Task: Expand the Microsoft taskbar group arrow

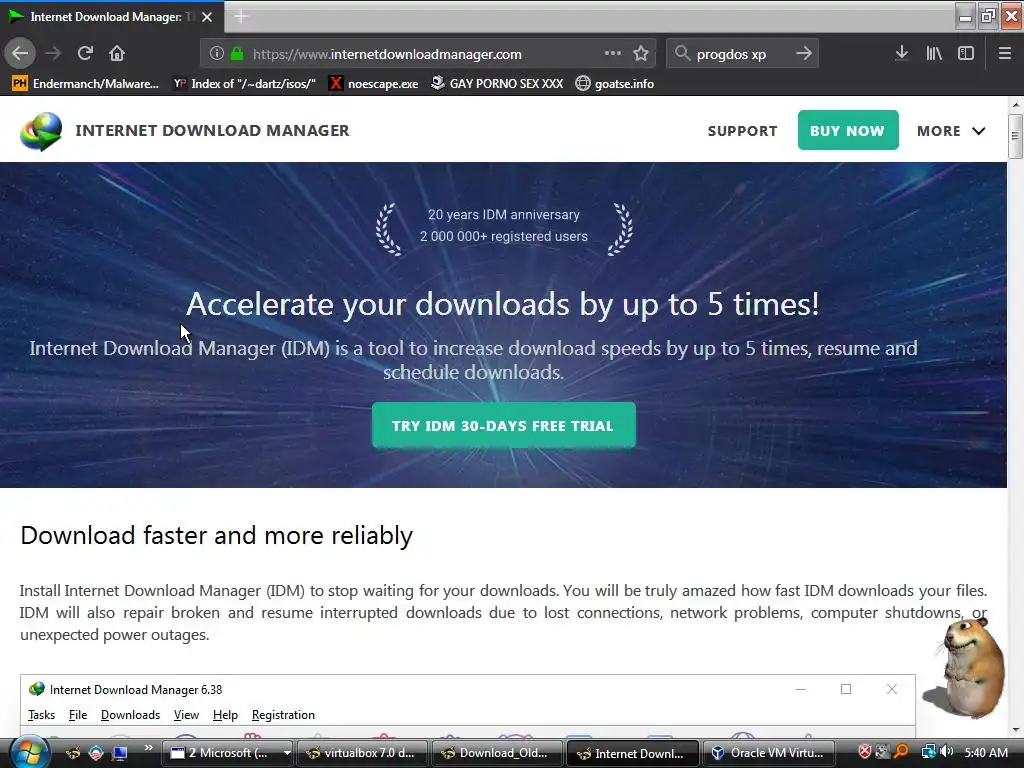Action: coord(287,753)
